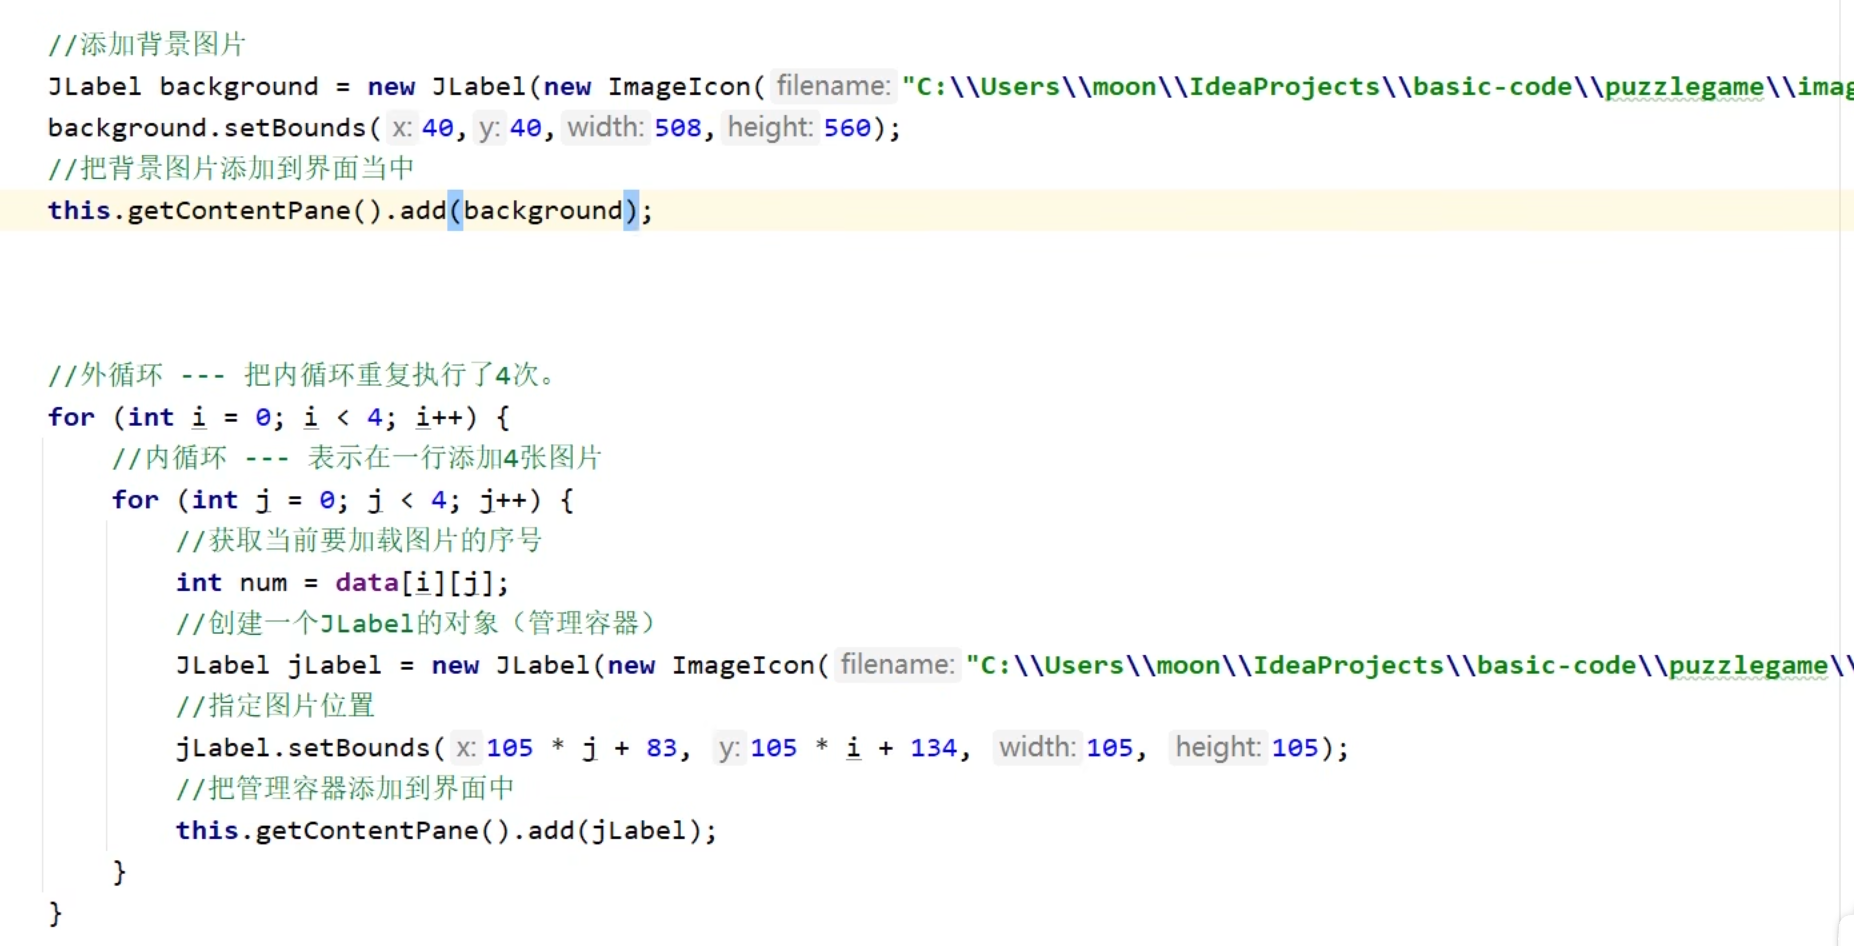The width and height of the screenshot is (1854, 946).
Task: Click the 把背景图片添加到界面当中 comment
Action: (231, 169)
